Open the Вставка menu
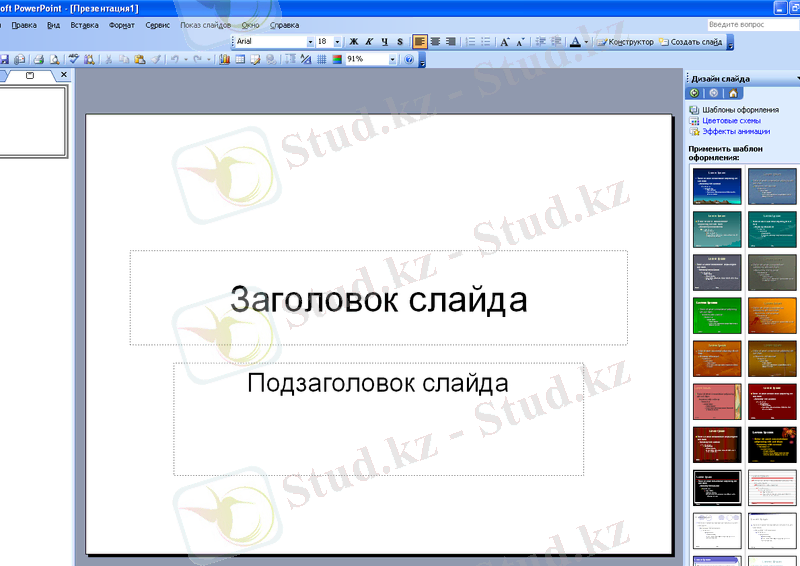 click(x=84, y=23)
